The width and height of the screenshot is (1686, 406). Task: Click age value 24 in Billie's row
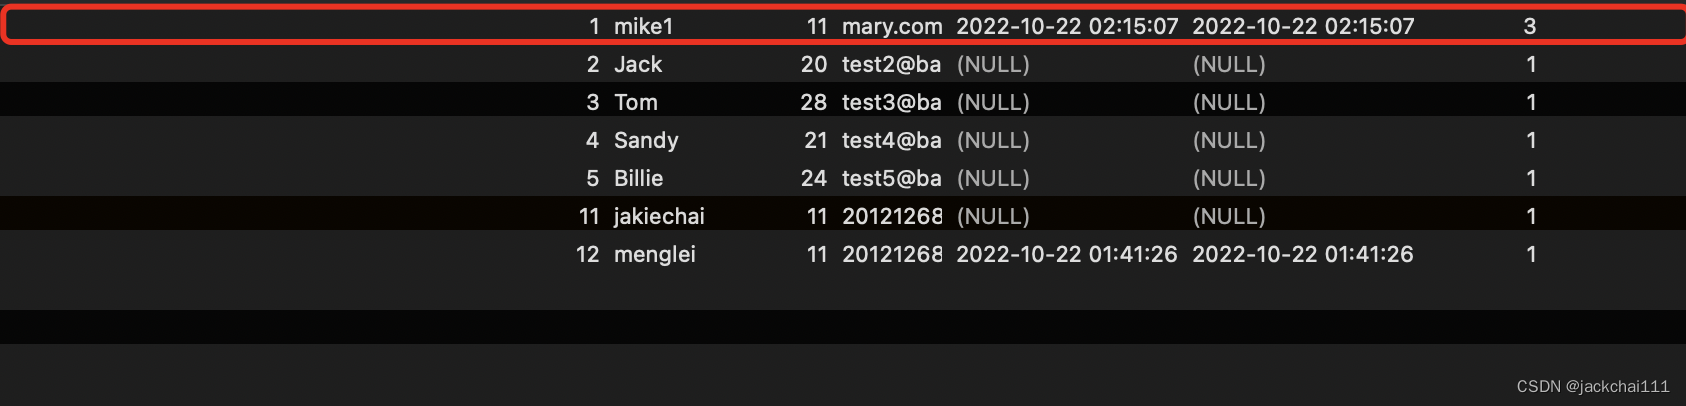(814, 178)
